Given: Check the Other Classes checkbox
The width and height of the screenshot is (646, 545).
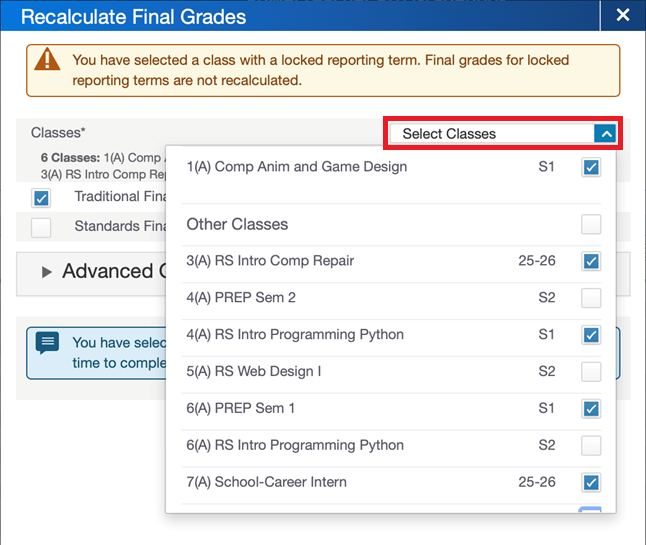Looking at the screenshot, I should click(x=591, y=224).
